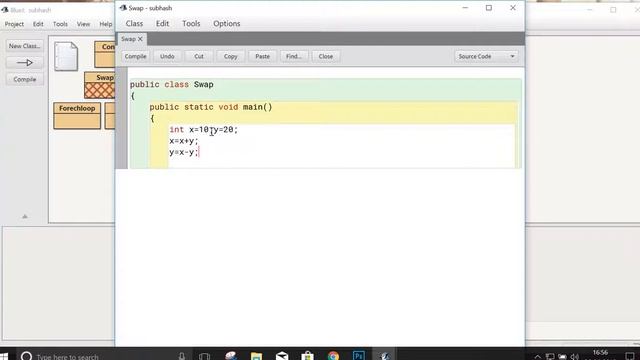This screenshot has height=360, width=640.
Task: Open the Class menu in Swap editor
Action: 134,24
